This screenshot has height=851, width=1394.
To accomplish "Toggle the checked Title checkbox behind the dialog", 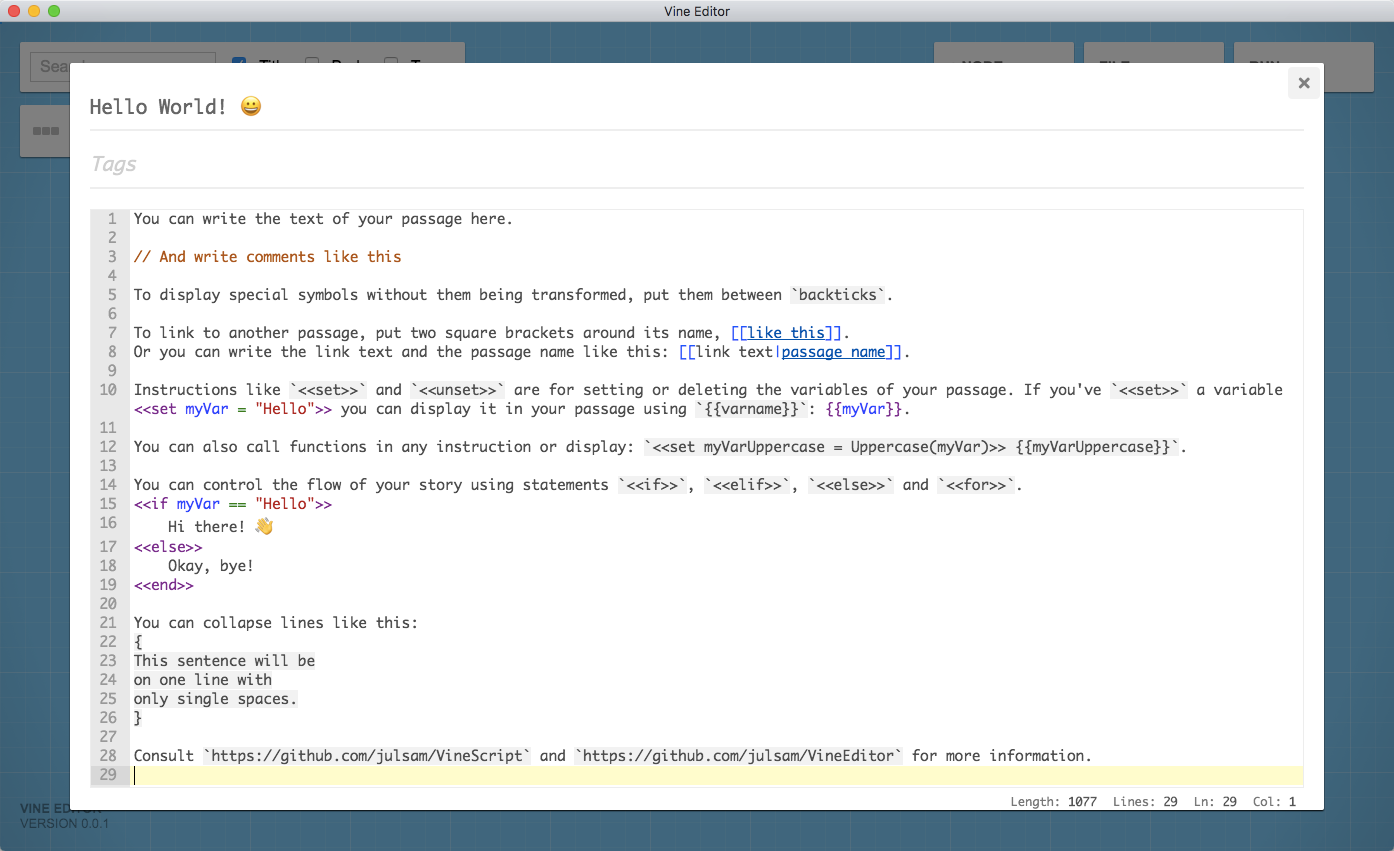I will pos(239,63).
